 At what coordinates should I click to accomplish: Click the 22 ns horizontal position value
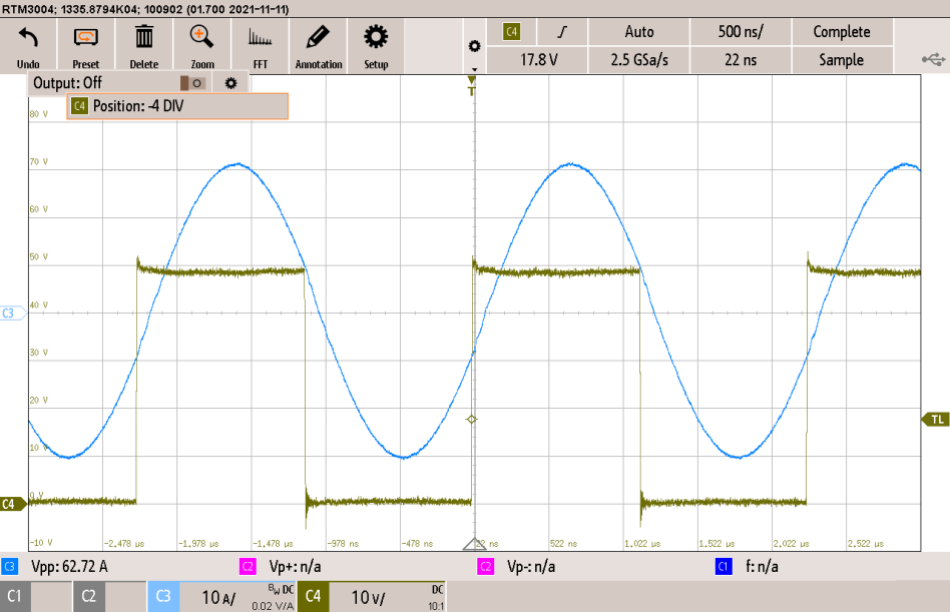coord(740,60)
